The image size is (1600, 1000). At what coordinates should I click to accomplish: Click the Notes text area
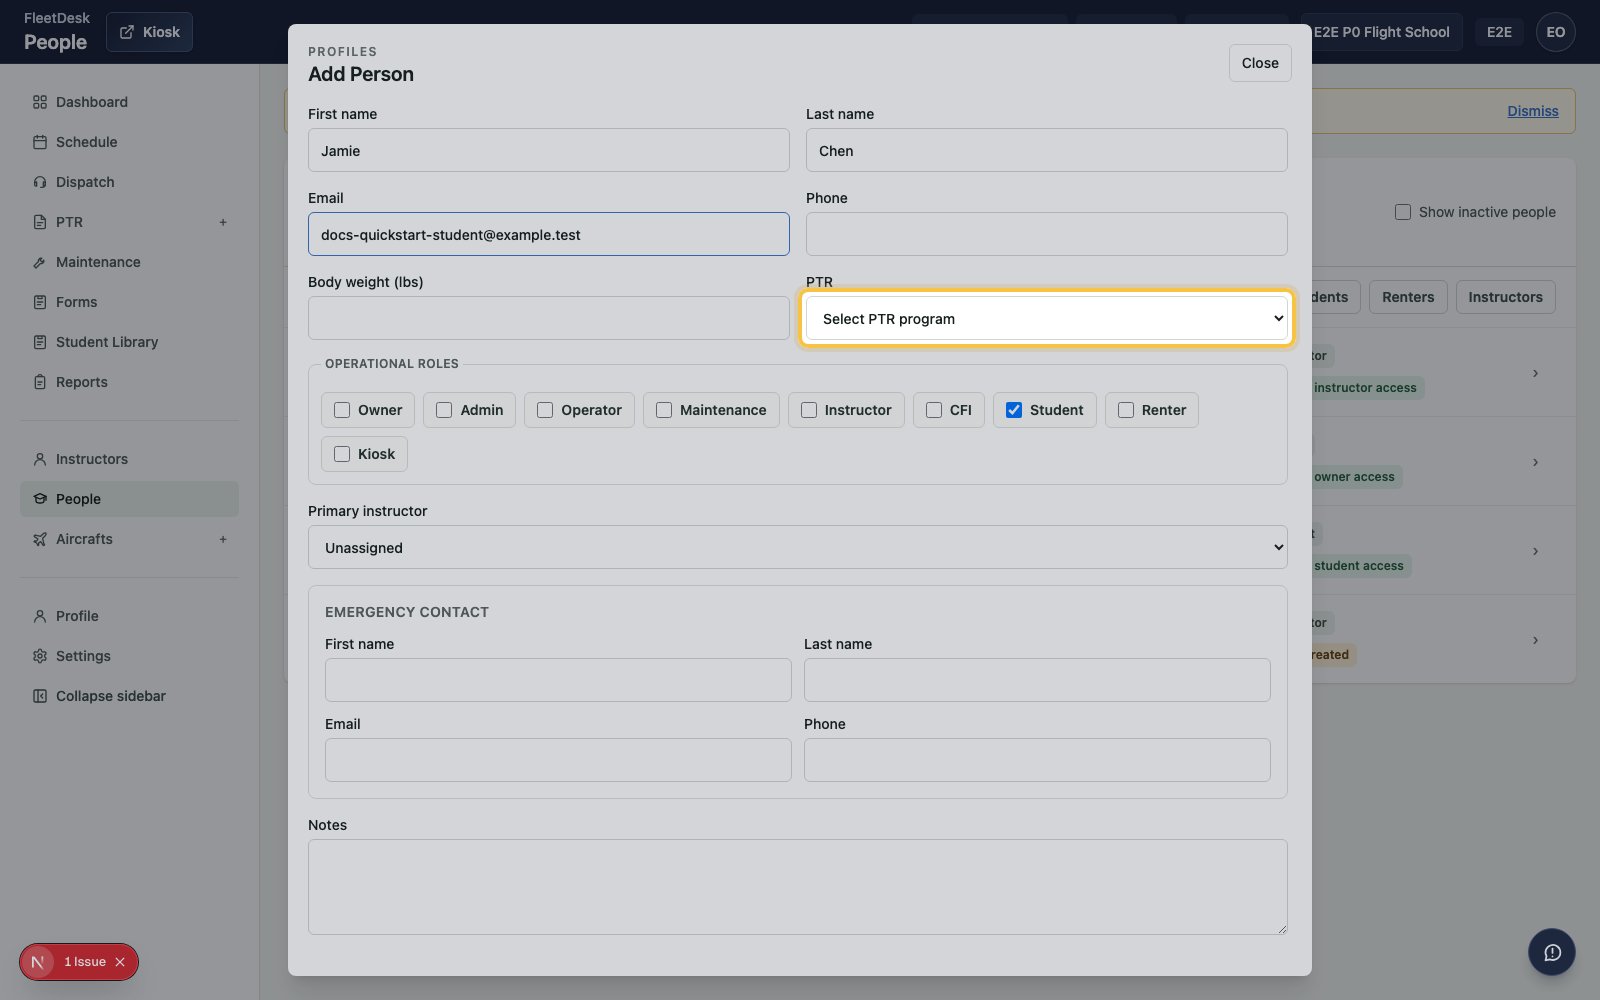(x=798, y=887)
